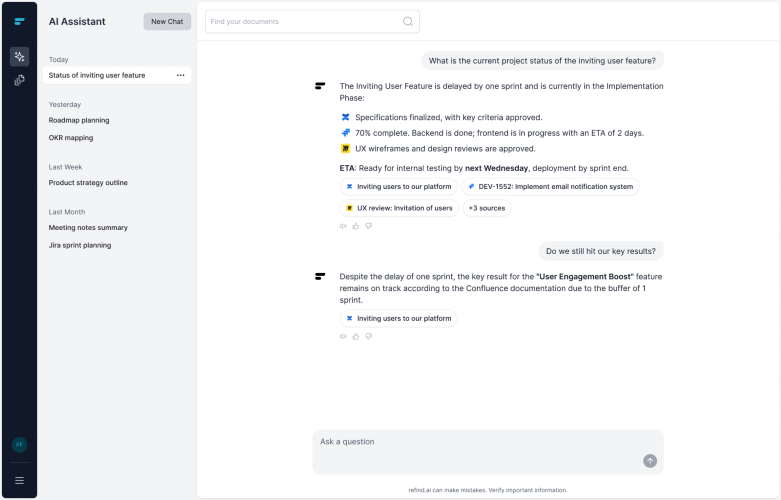
Task: Click the Jira icon beside 70% complete
Action: pos(345,133)
